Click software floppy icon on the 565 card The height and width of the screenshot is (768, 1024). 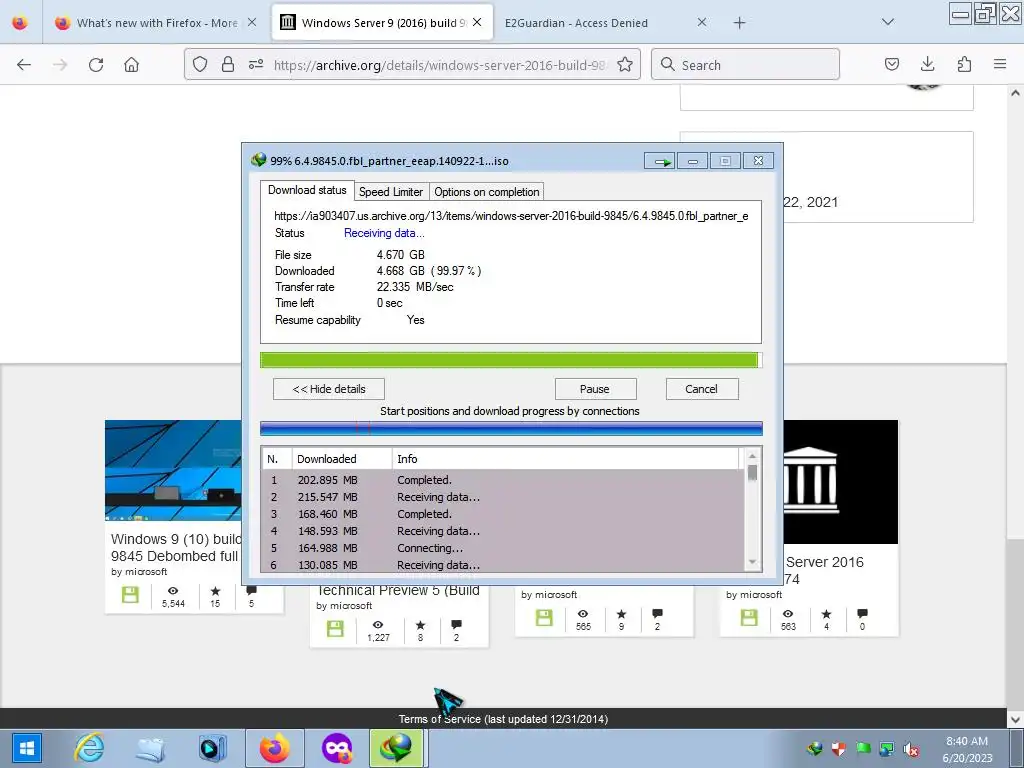544,618
